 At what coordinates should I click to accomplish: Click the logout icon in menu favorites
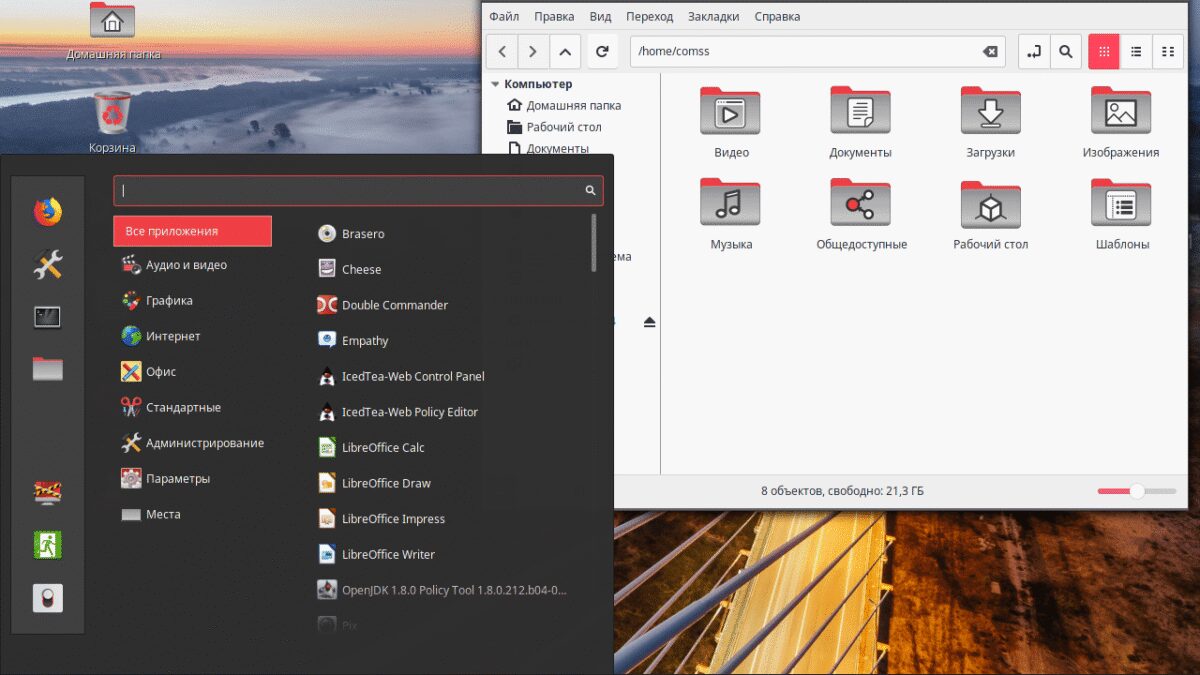click(47, 545)
